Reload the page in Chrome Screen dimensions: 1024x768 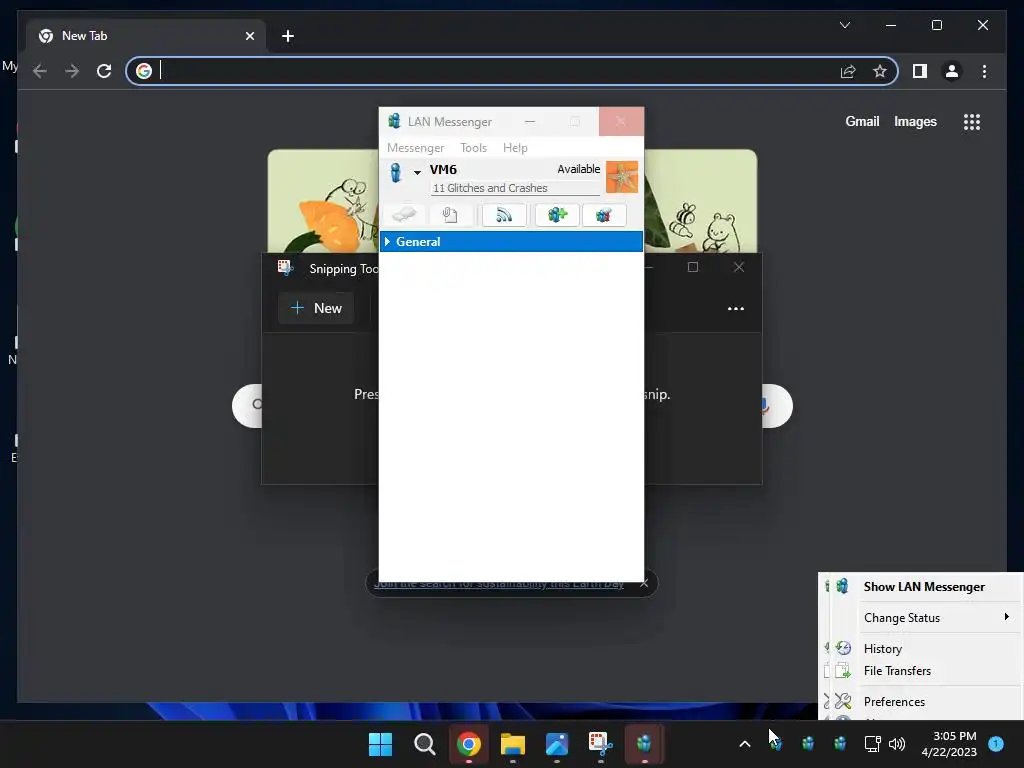104,71
